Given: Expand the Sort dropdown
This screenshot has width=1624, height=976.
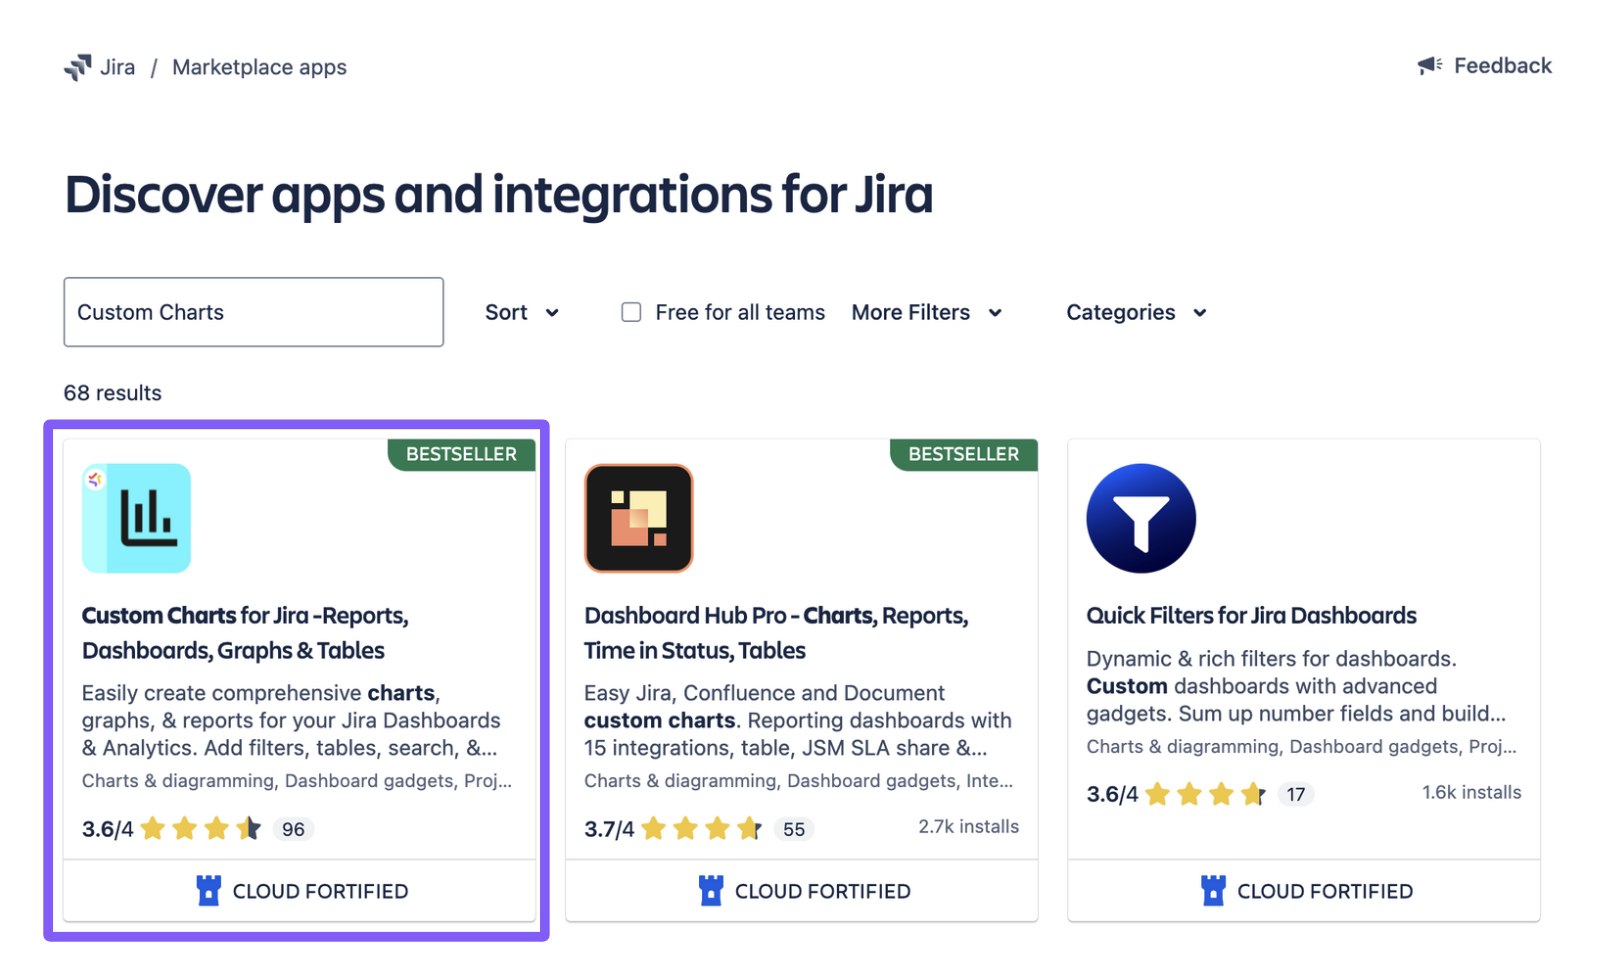Looking at the screenshot, I should 521,313.
